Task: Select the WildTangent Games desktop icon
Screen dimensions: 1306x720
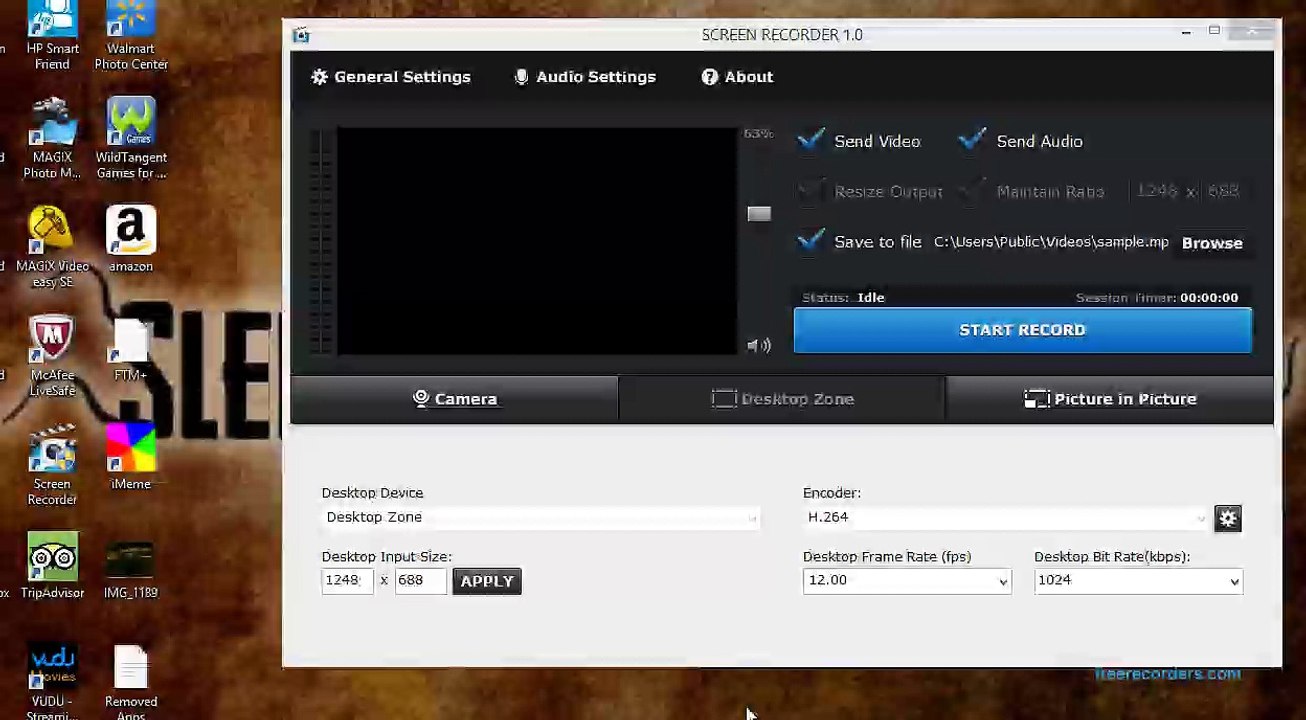Action: (x=131, y=138)
